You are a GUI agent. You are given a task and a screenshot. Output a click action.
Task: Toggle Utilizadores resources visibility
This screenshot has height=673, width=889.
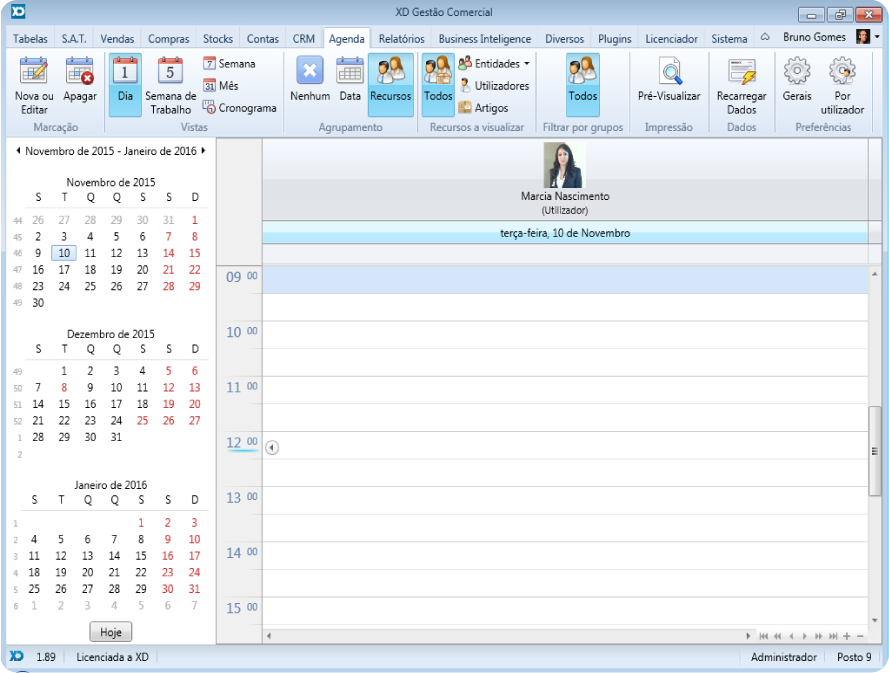pos(494,86)
